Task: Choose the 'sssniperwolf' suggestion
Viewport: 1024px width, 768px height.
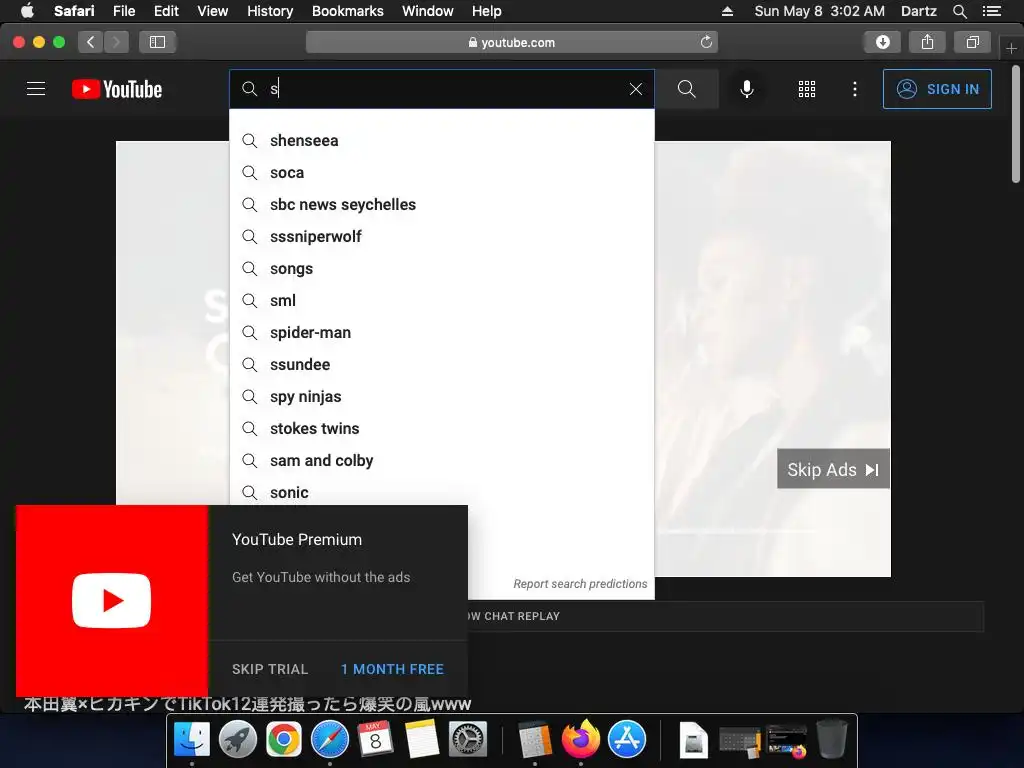Action: coord(441,236)
